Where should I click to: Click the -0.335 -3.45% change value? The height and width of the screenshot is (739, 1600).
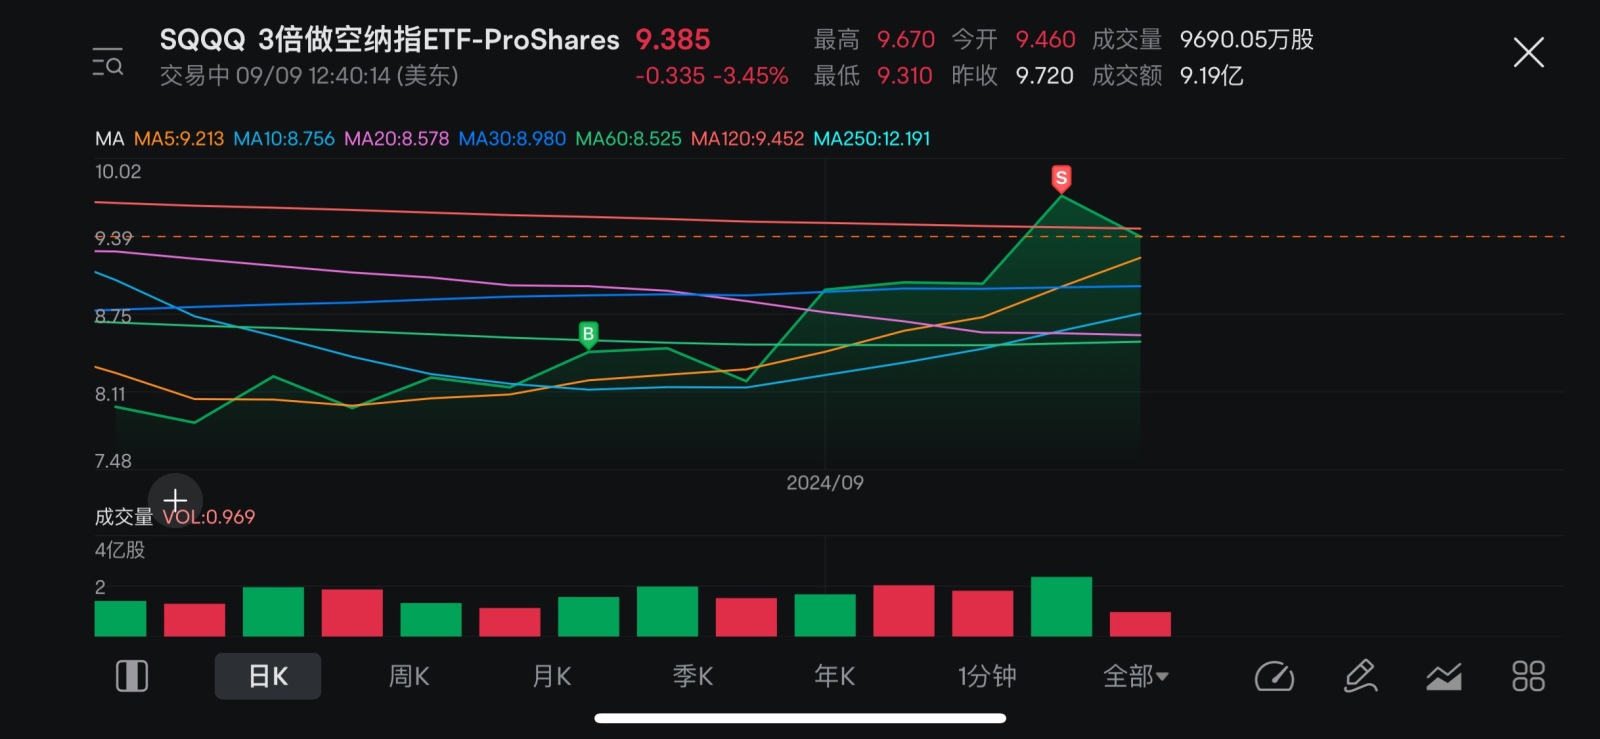click(x=712, y=76)
